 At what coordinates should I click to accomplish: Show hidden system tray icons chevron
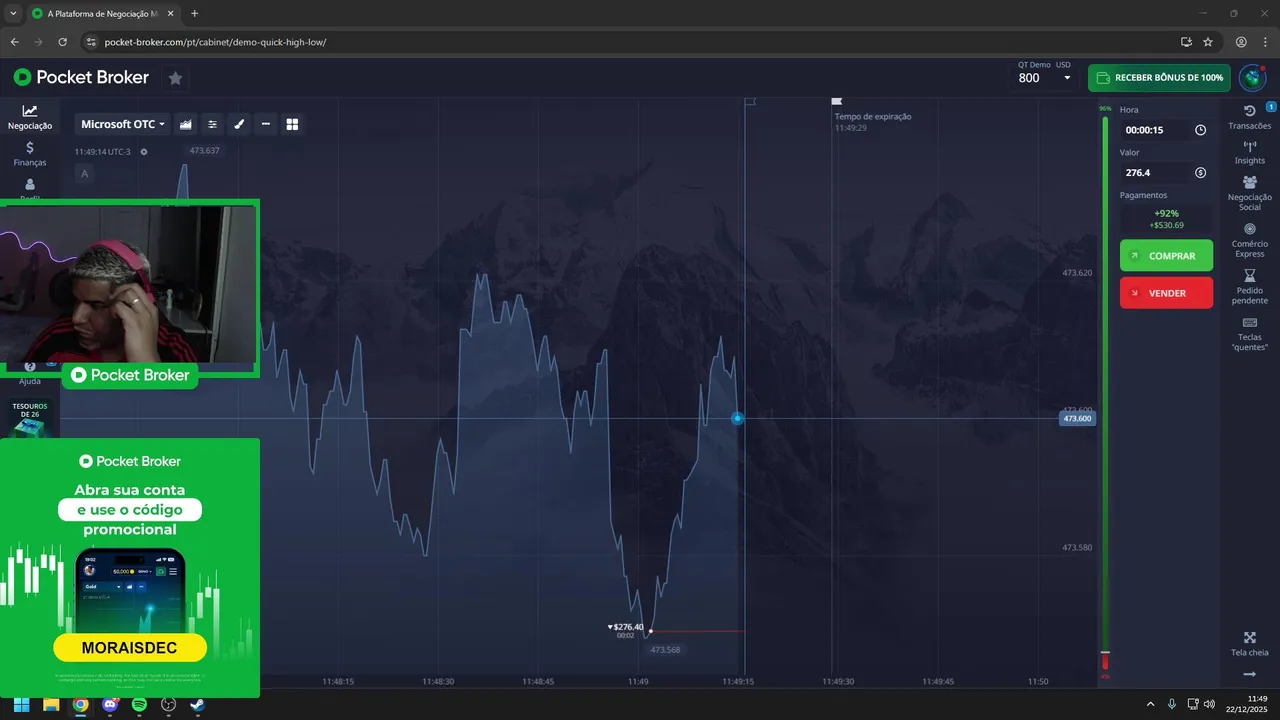(x=1150, y=704)
